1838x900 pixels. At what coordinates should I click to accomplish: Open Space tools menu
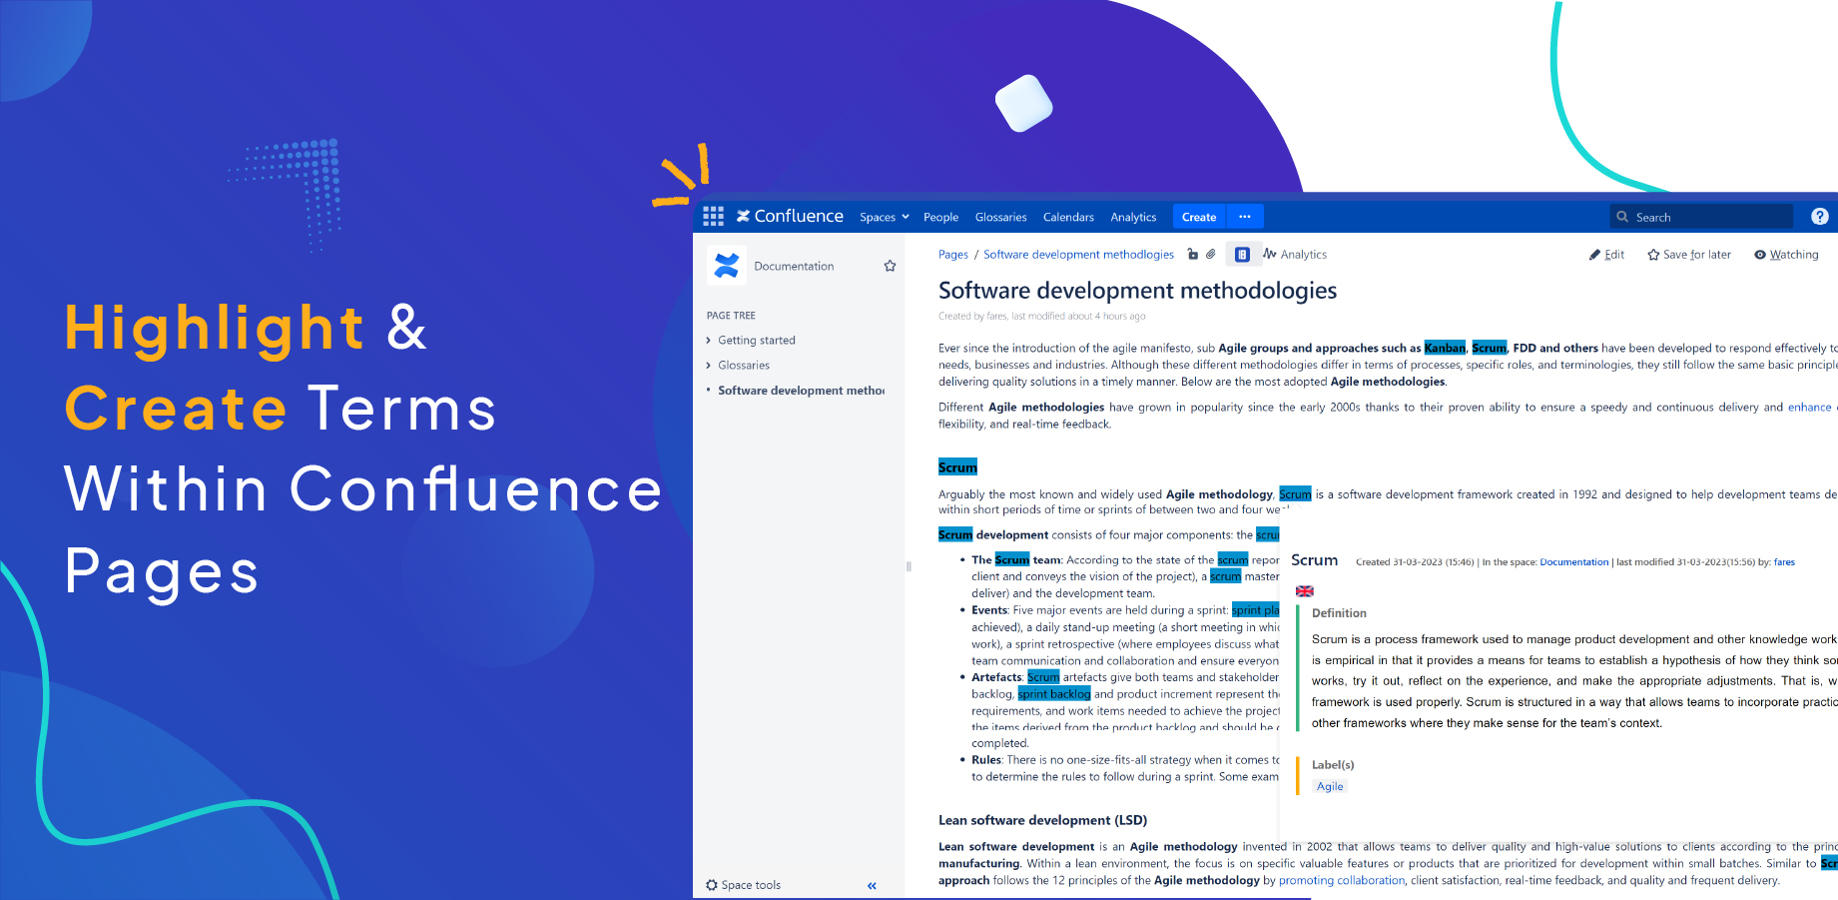743,885
